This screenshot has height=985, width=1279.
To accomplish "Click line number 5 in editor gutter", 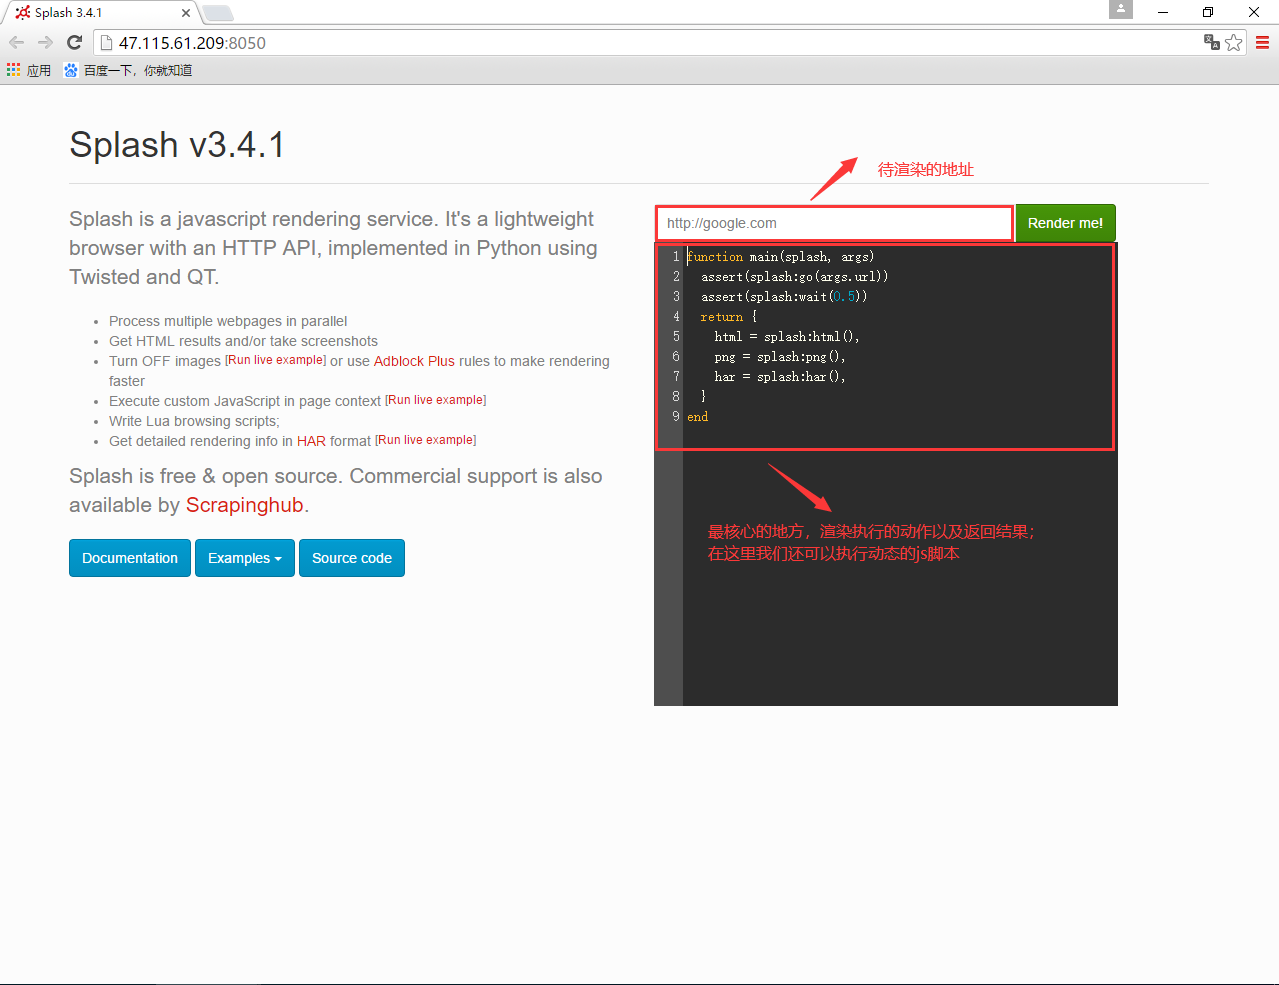I will pos(676,337).
